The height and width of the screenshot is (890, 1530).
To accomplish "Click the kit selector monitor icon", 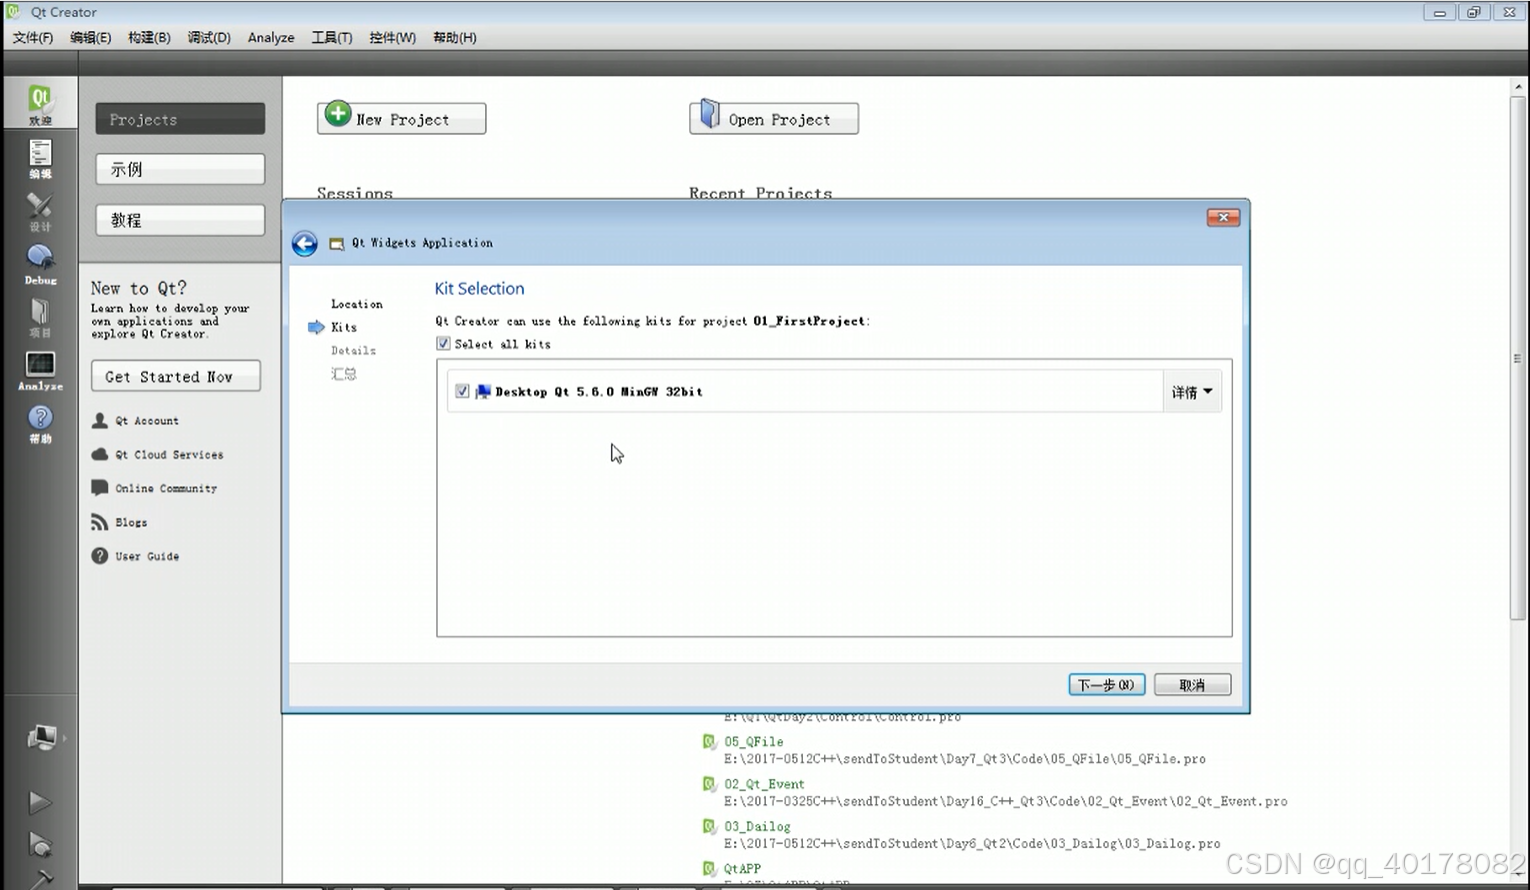I will 42,738.
